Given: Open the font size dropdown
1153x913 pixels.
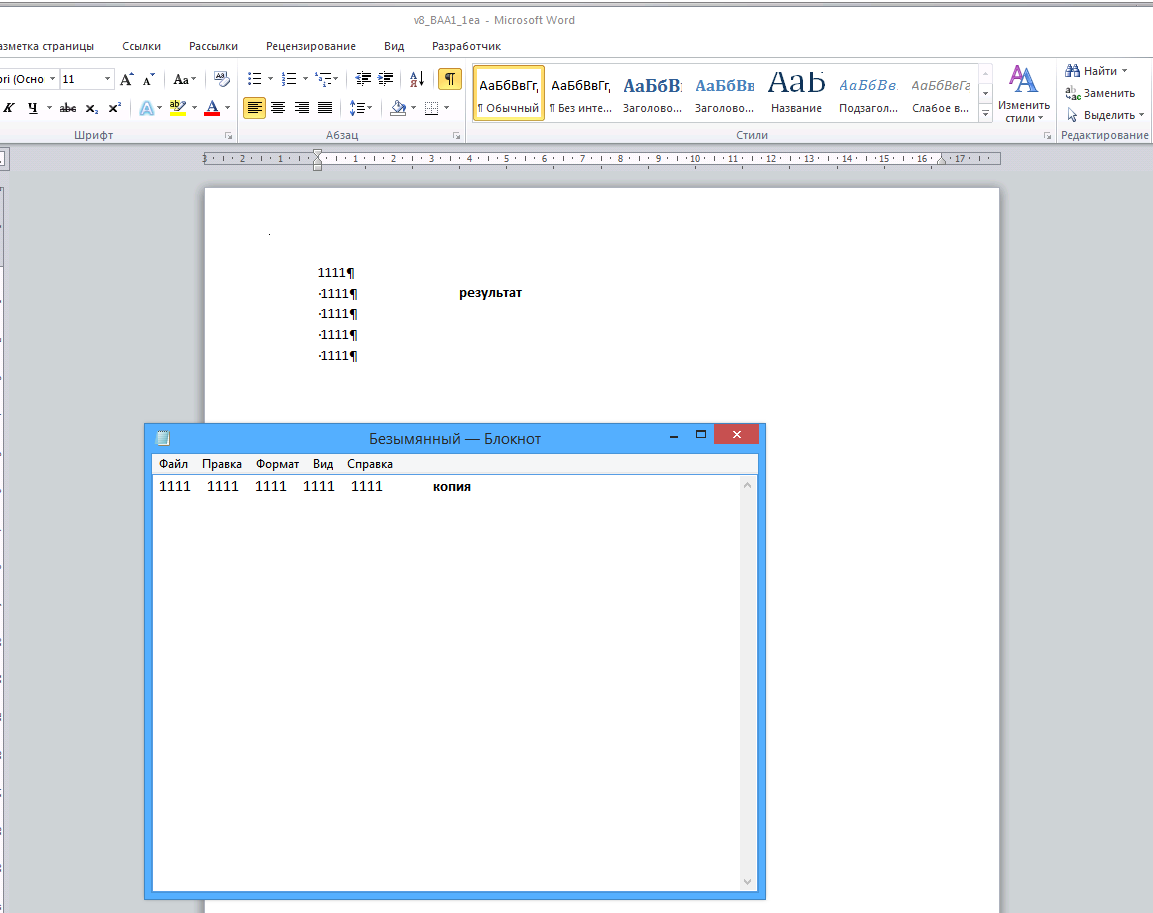Looking at the screenshot, I should [108, 79].
